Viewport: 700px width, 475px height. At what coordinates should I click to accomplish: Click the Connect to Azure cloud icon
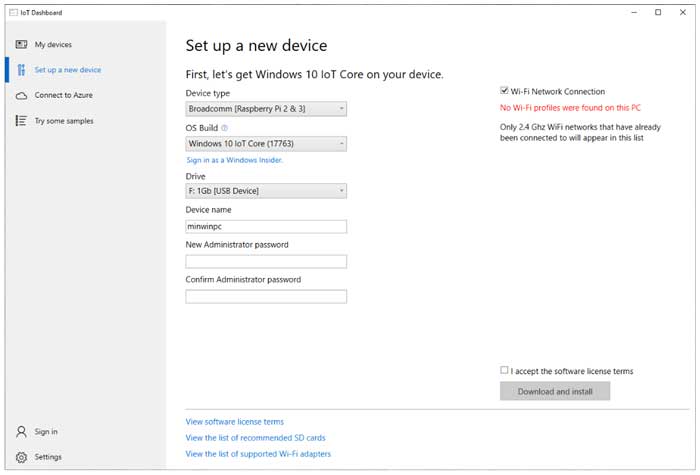[21, 95]
